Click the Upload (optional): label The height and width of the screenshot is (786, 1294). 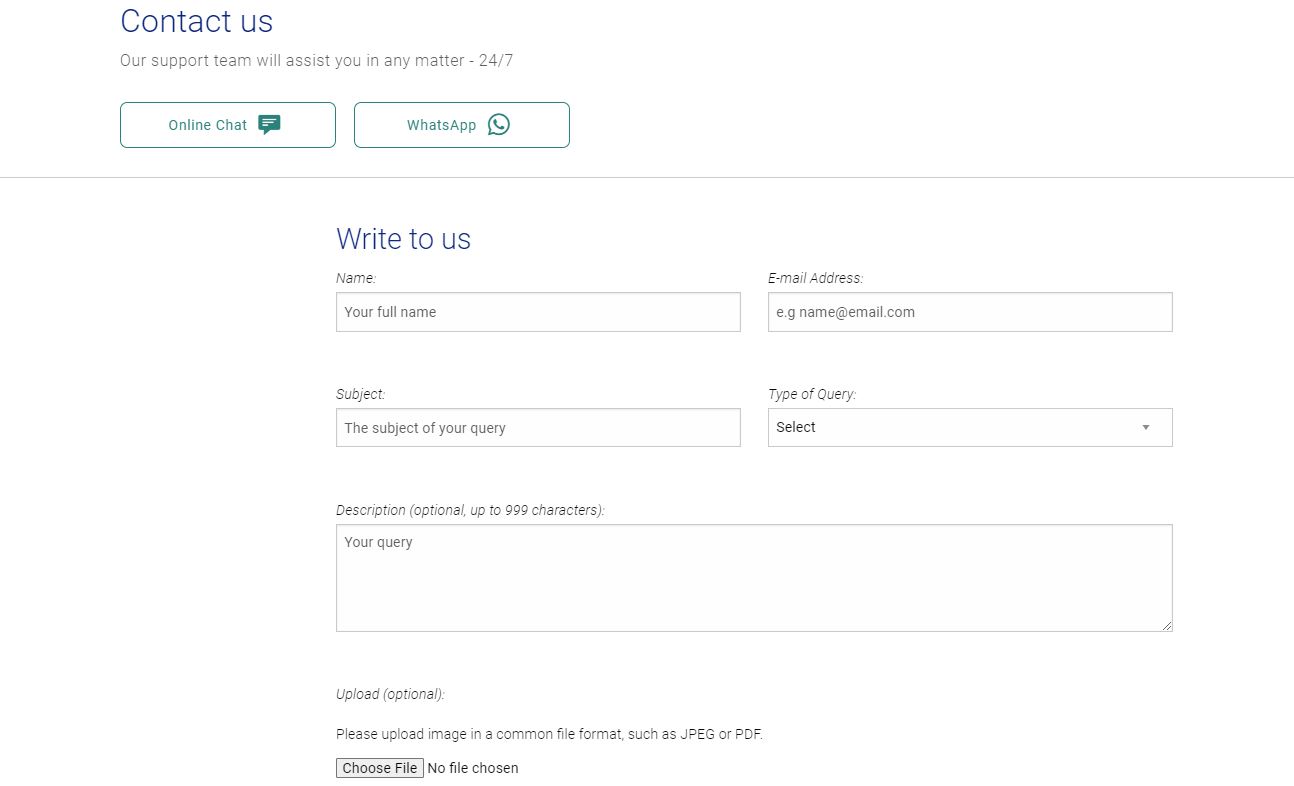click(x=390, y=694)
